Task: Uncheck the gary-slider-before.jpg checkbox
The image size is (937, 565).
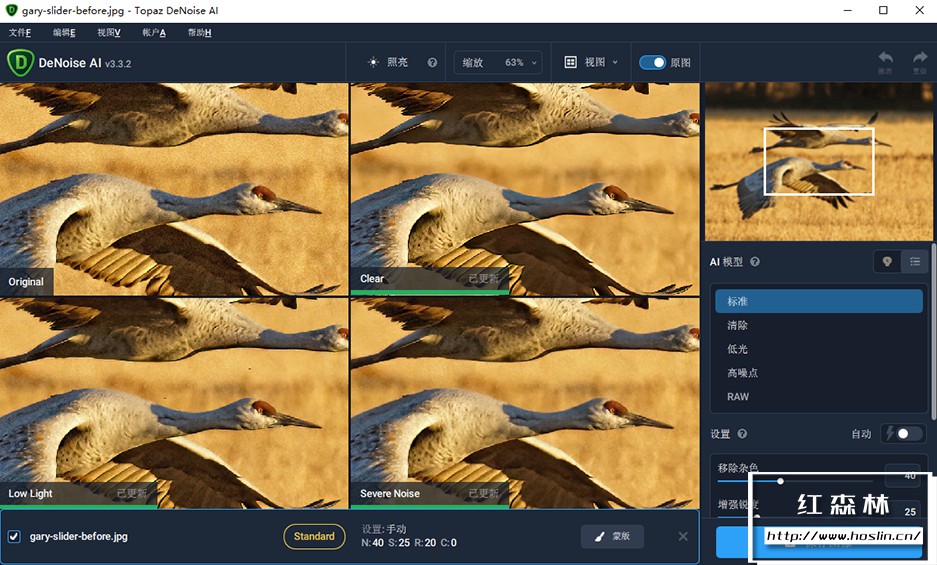Action: click(14, 536)
